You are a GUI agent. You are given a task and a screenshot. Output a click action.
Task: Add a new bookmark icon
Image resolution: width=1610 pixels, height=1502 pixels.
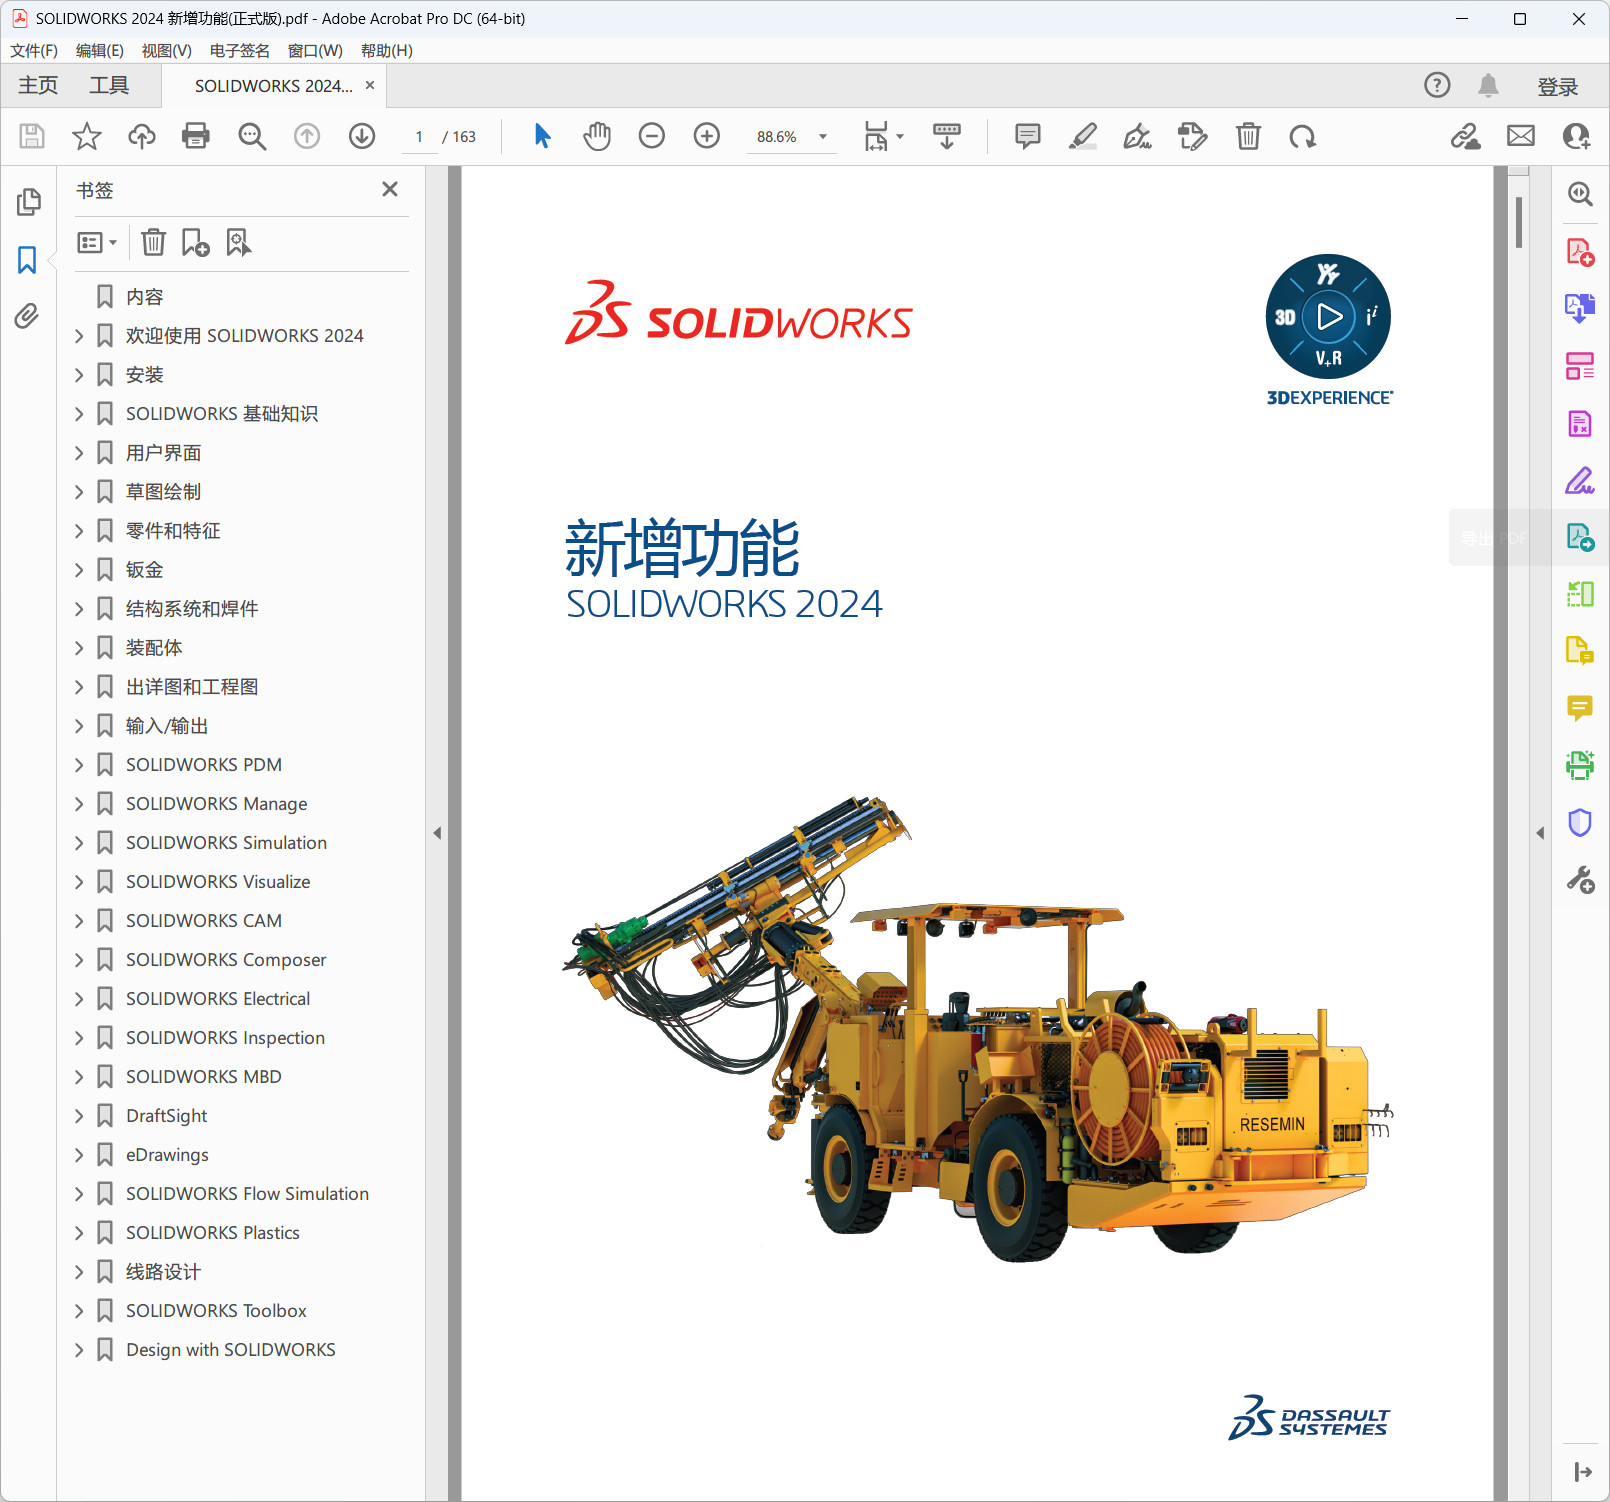pyautogui.click(x=196, y=243)
